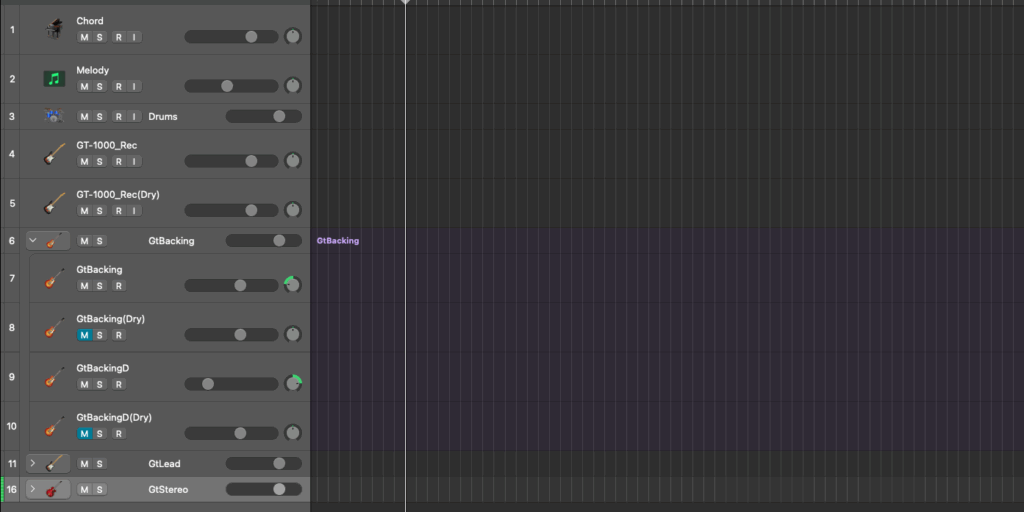Solo the GtLead stack
Image resolution: width=1024 pixels, height=512 pixels.
click(99, 464)
